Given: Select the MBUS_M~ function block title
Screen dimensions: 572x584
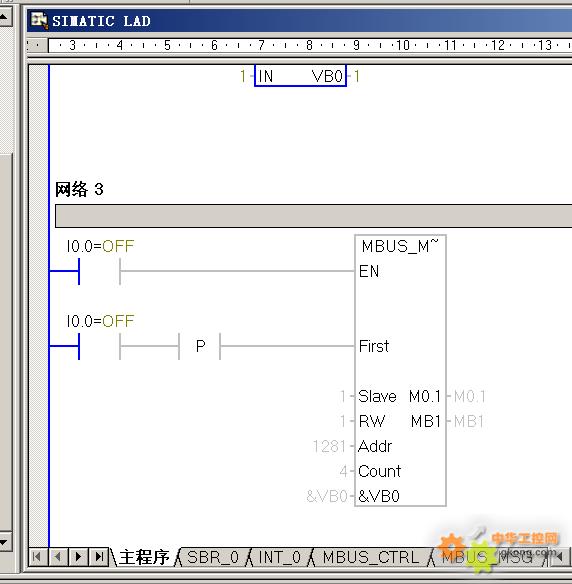Looking at the screenshot, I should [400, 246].
